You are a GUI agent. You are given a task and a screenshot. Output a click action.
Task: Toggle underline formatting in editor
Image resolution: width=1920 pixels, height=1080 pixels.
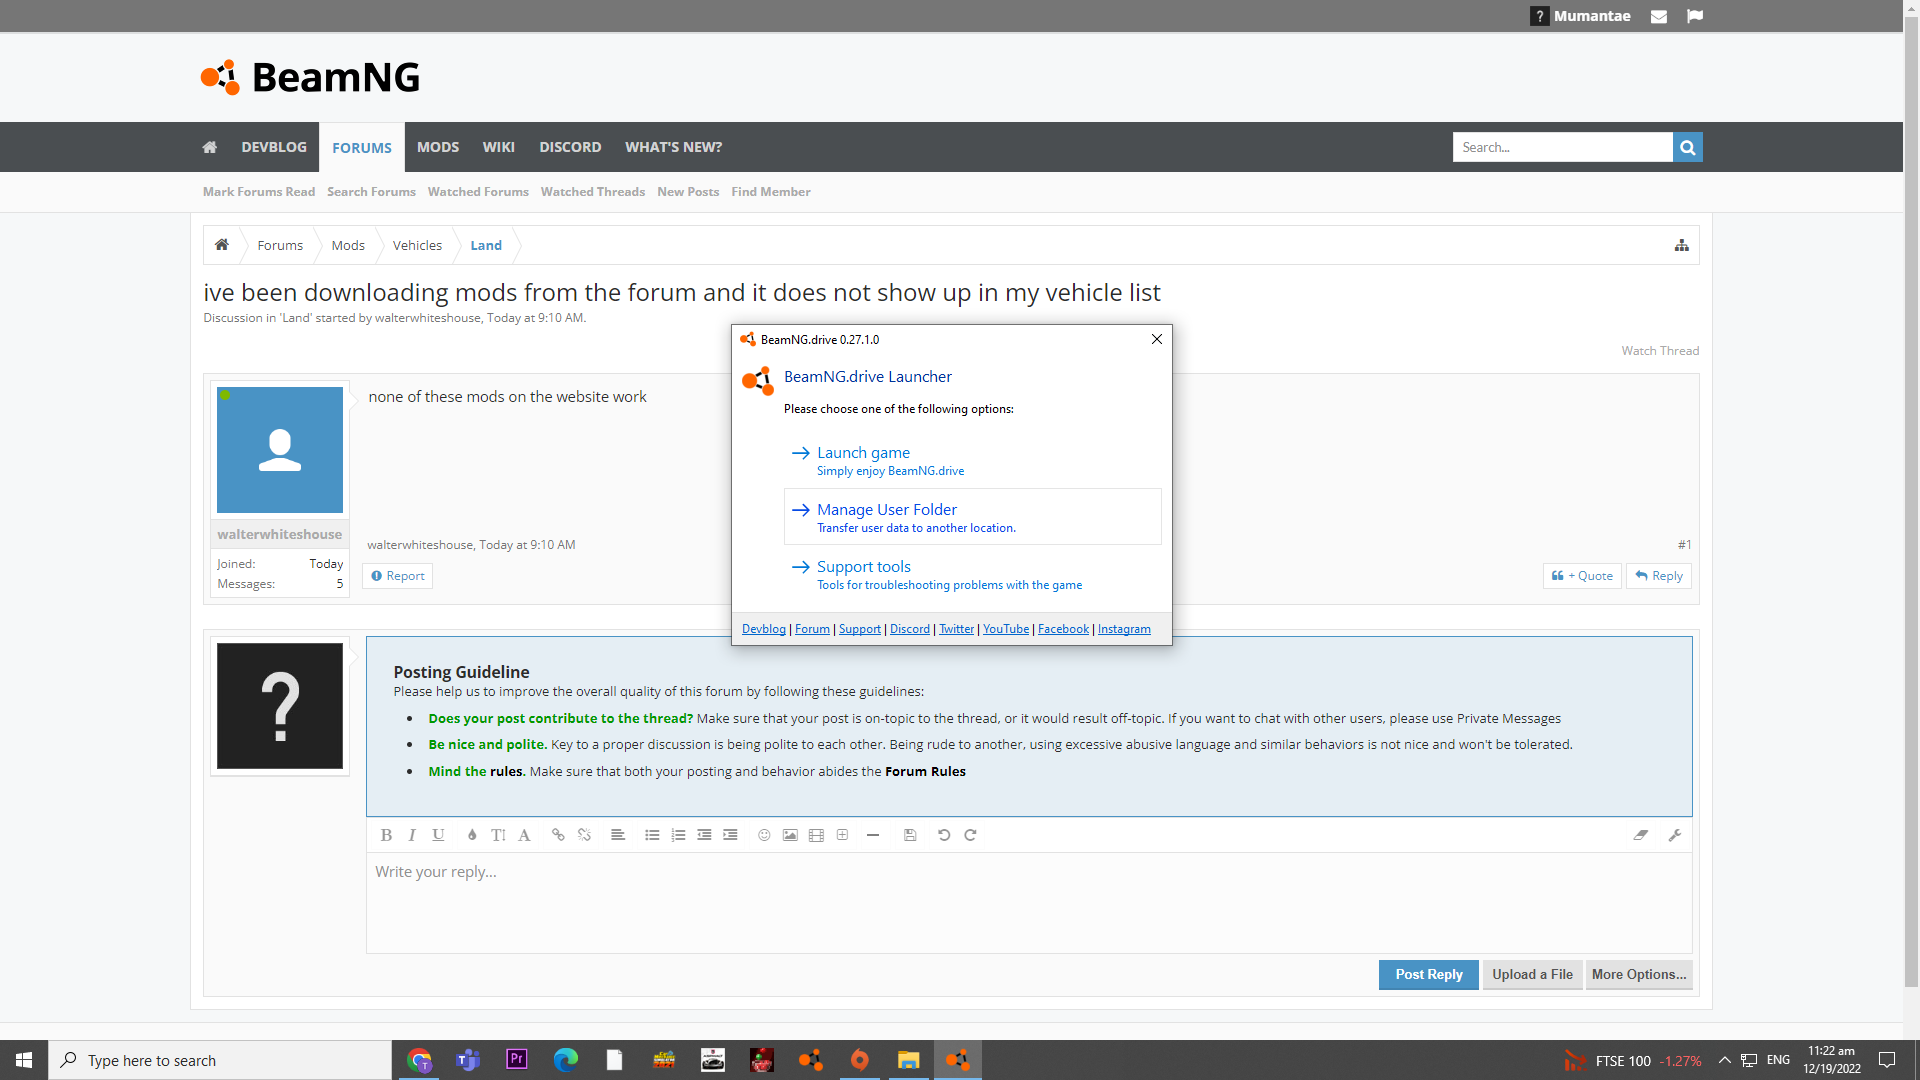click(x=438, y=835)
